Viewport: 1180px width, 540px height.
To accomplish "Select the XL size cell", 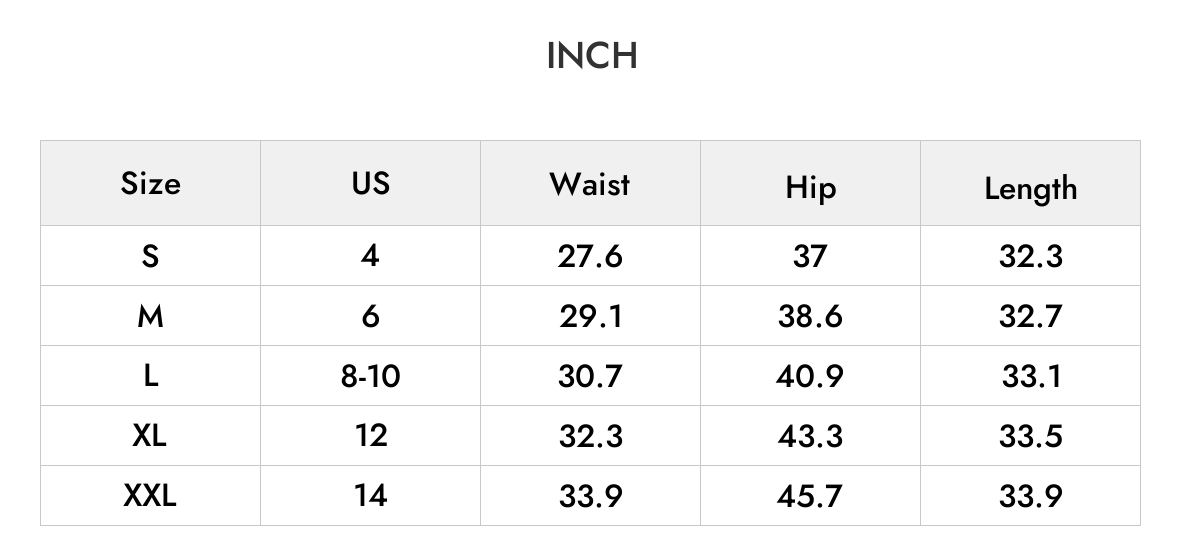I will coord(151,436).
